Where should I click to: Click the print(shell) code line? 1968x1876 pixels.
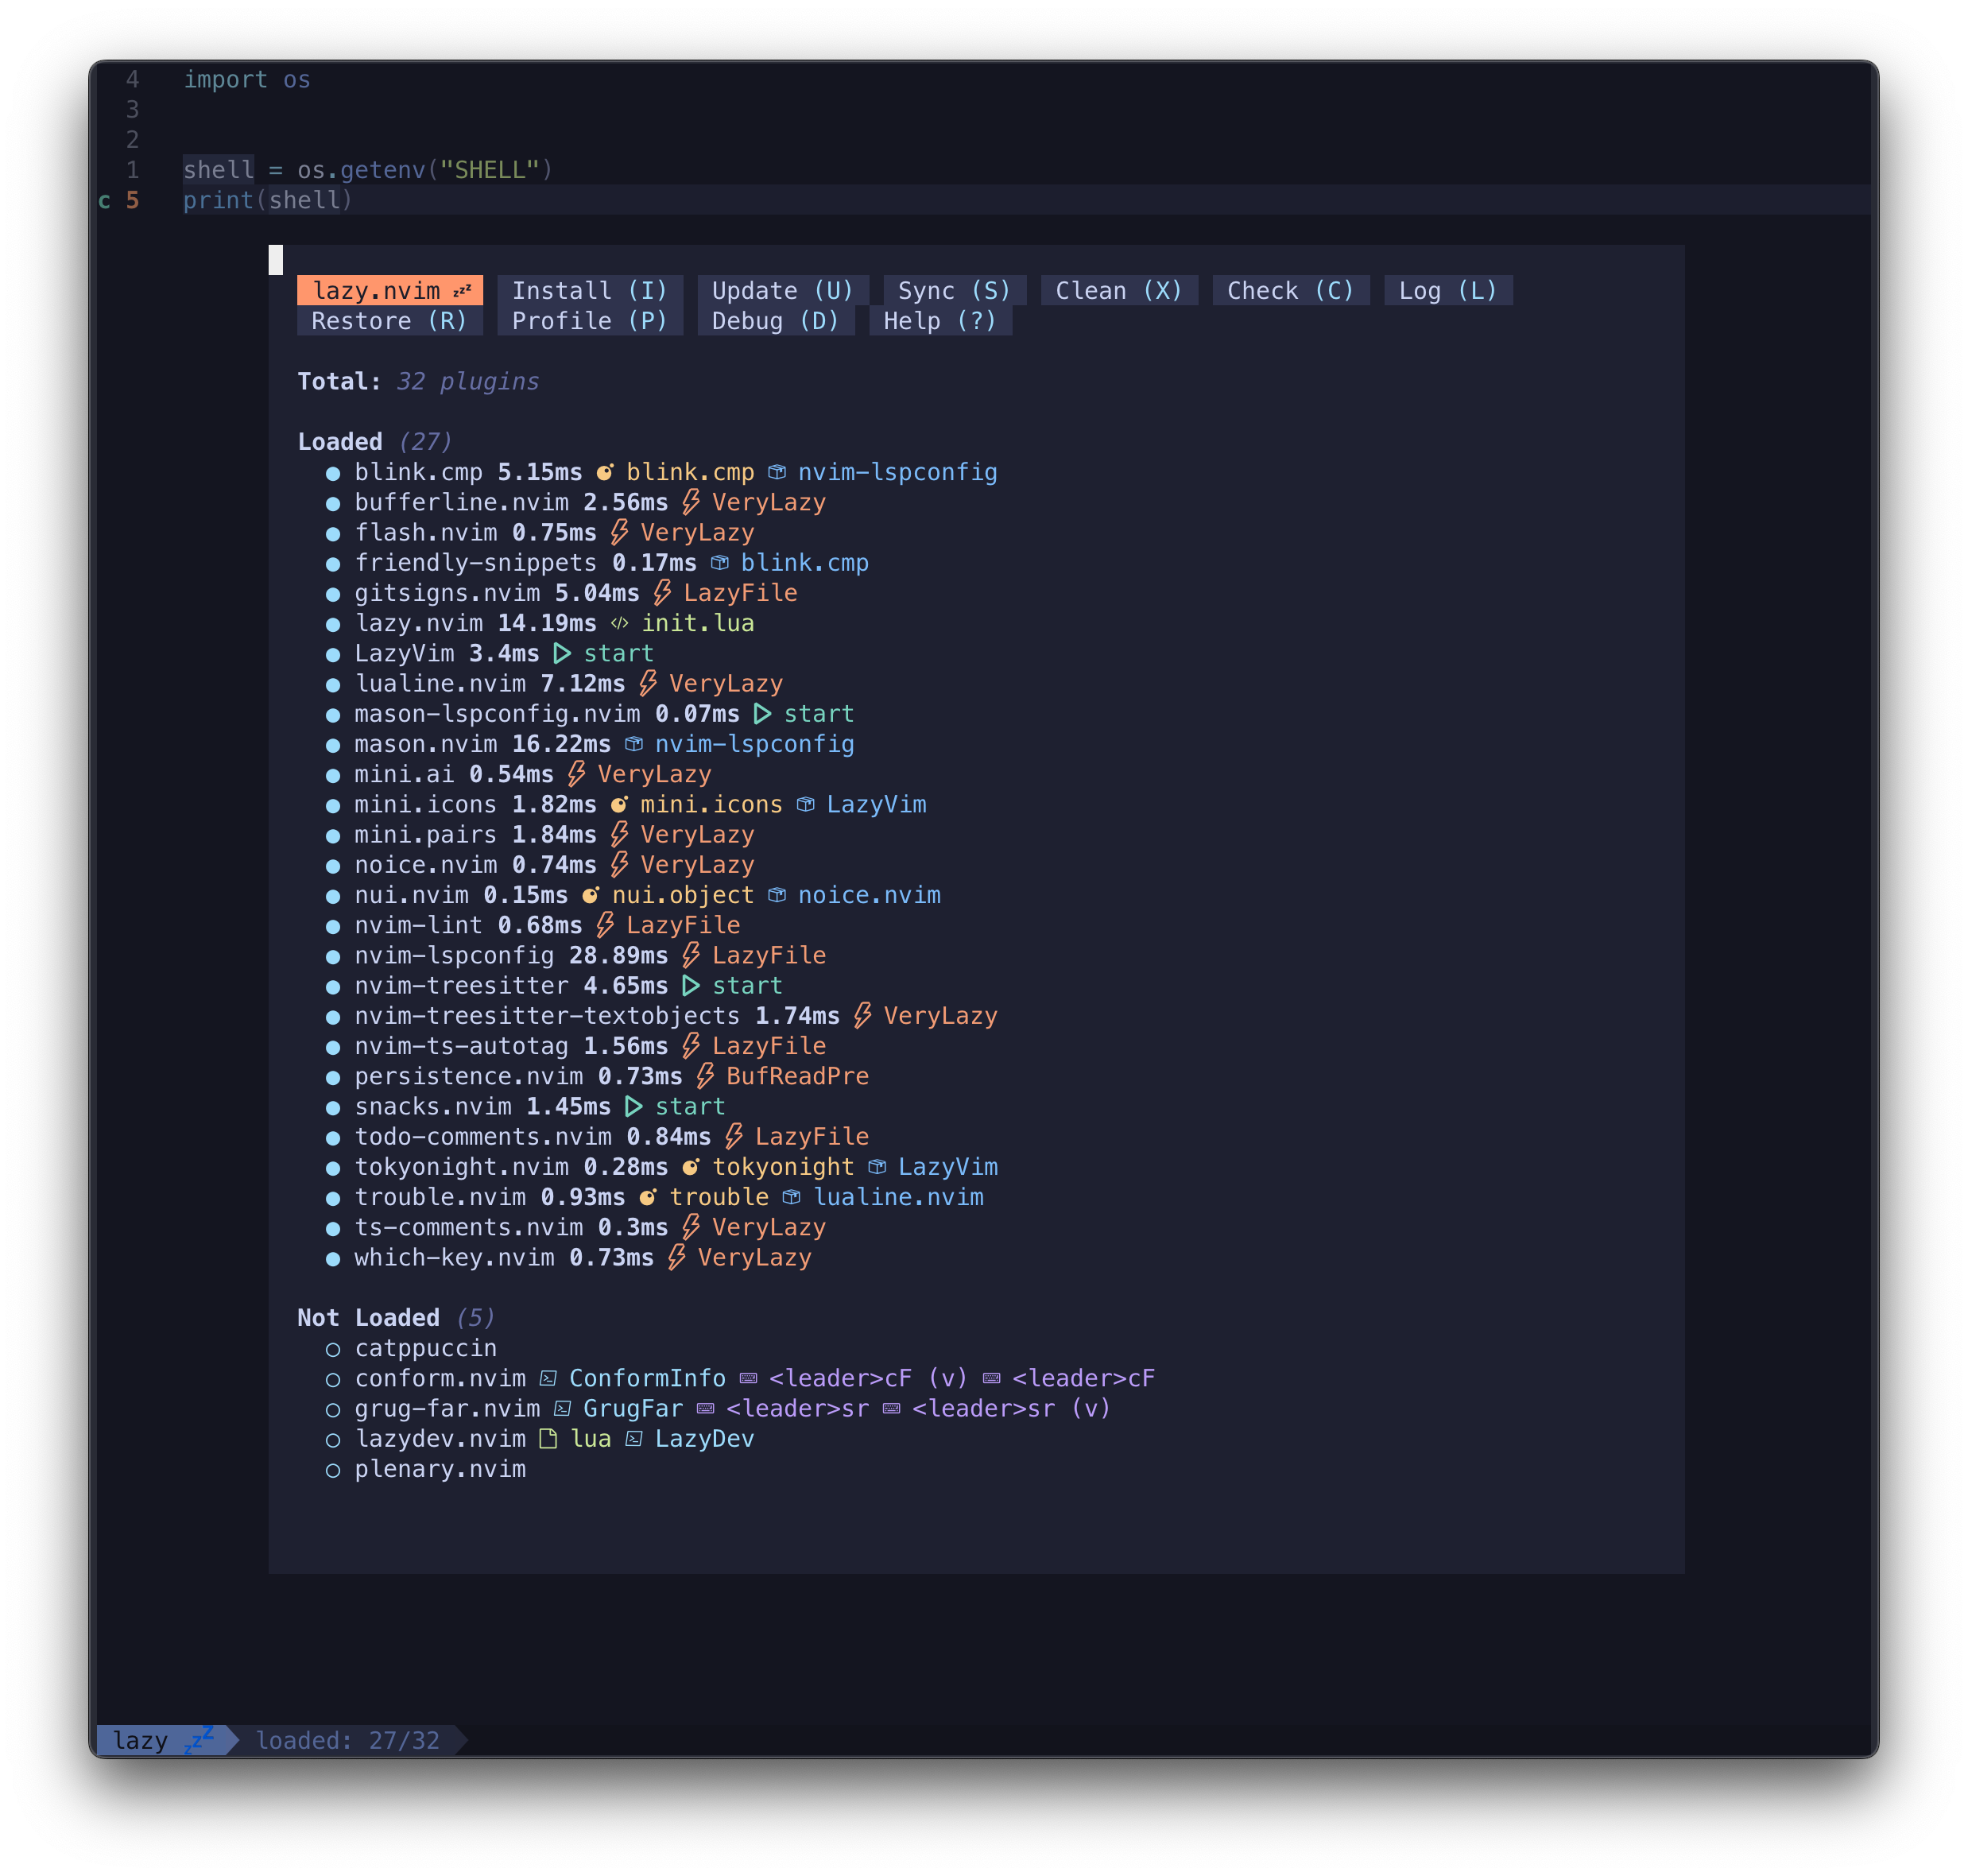(268, 200)
